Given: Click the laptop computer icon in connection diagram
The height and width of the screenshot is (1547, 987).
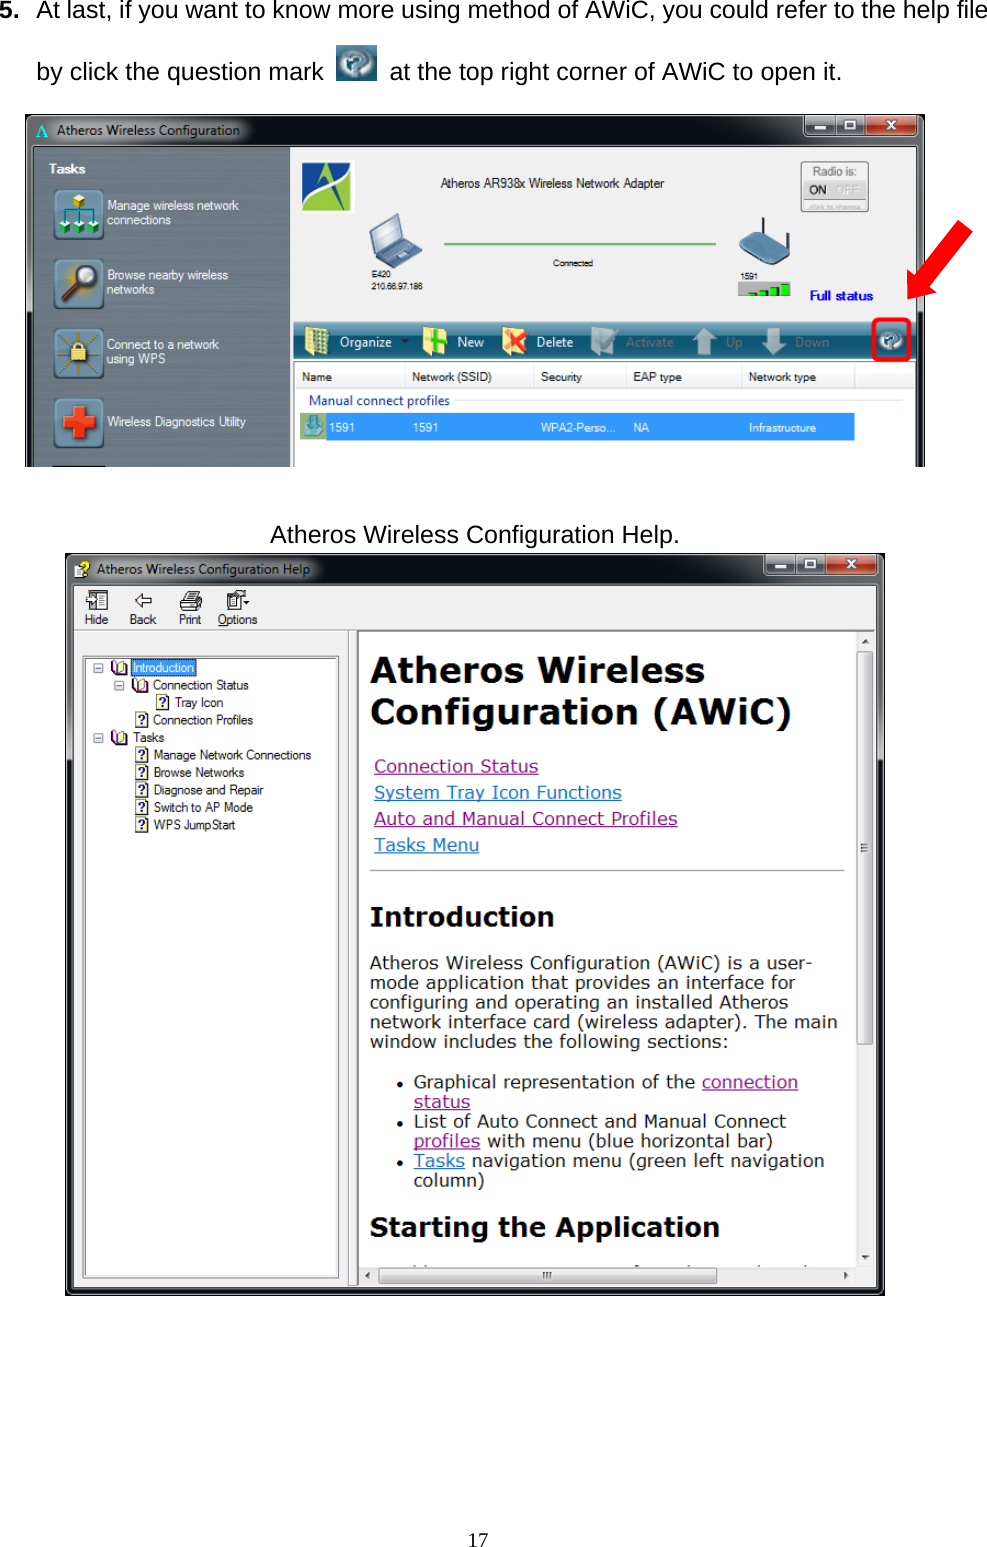Looking at the screenshot, I should pos(394,240).
